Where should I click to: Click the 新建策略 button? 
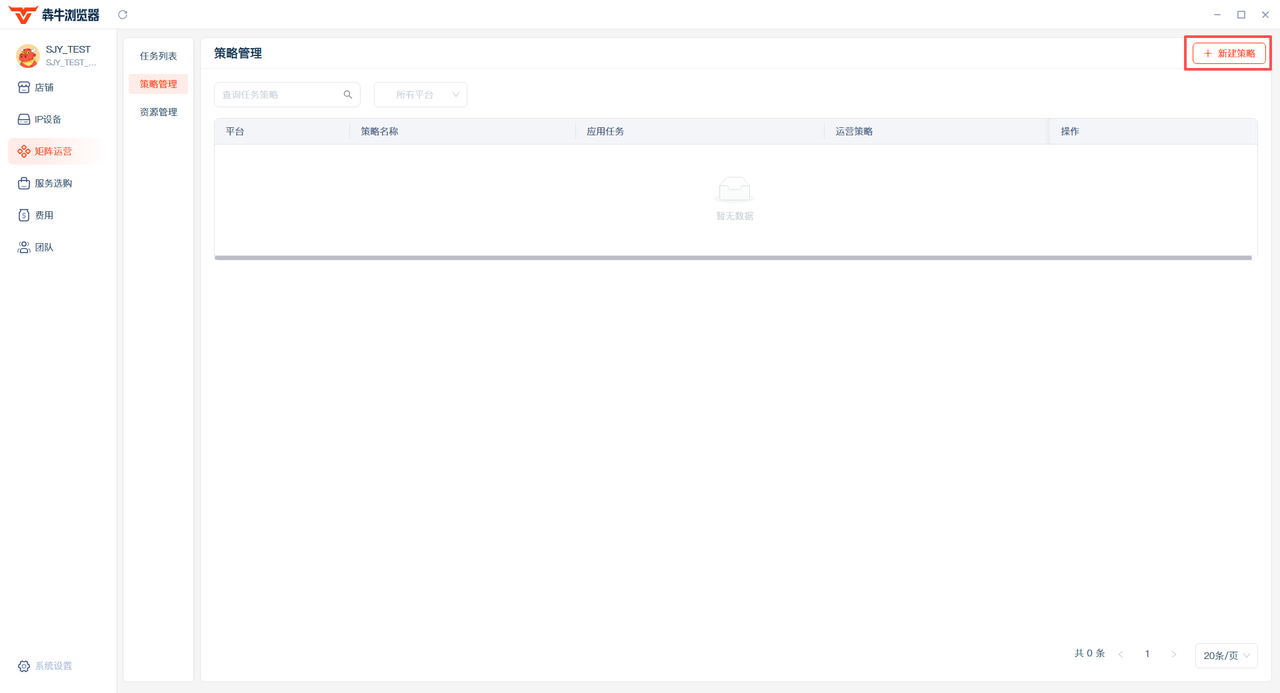coord(1229,53)
